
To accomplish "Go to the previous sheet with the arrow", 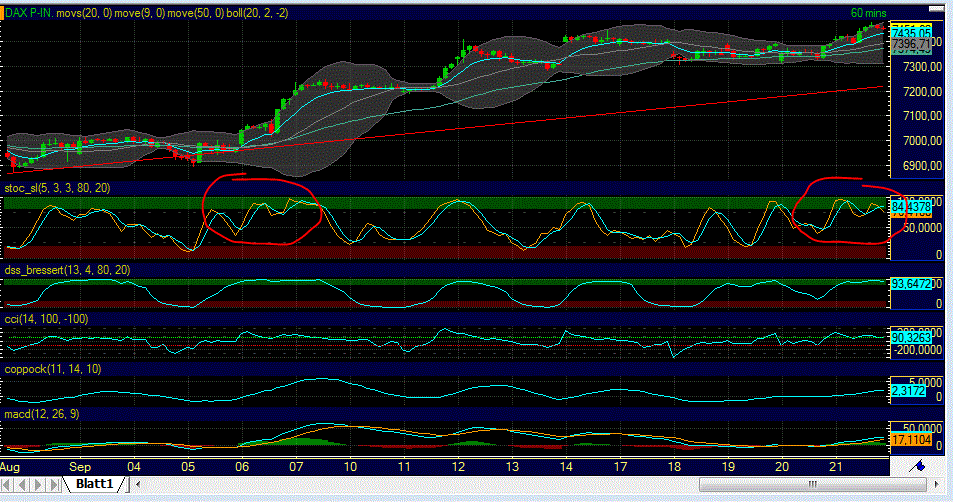I will coord(22,484).
